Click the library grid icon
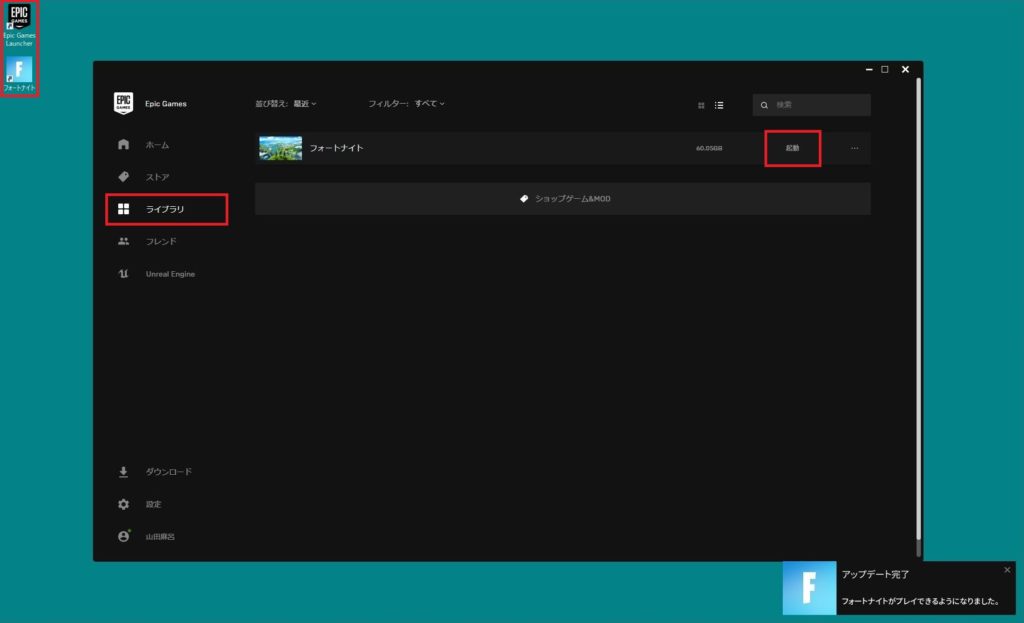The image size is (1024, 623). pyautogui.click(x=123, y=209)
